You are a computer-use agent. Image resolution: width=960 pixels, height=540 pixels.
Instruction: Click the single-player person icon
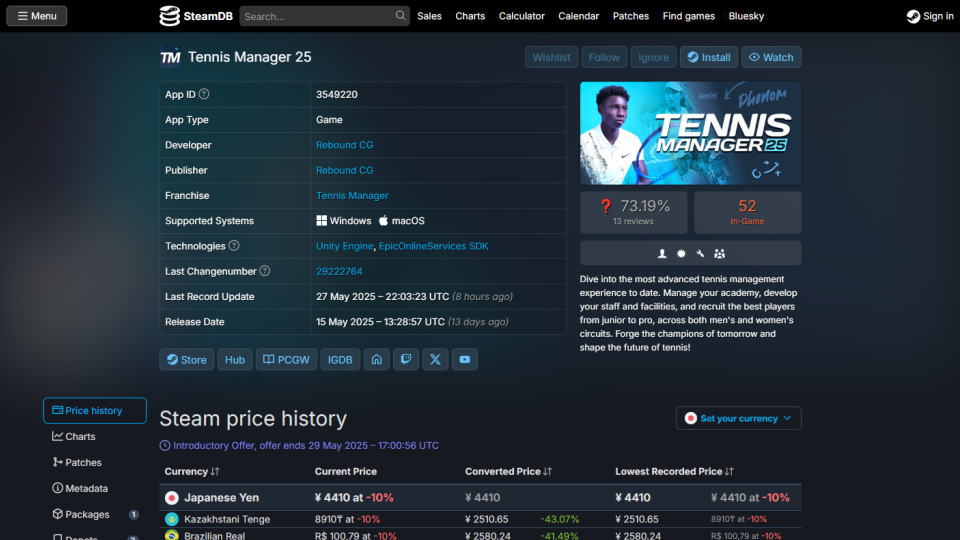click(x=662, y=253)
